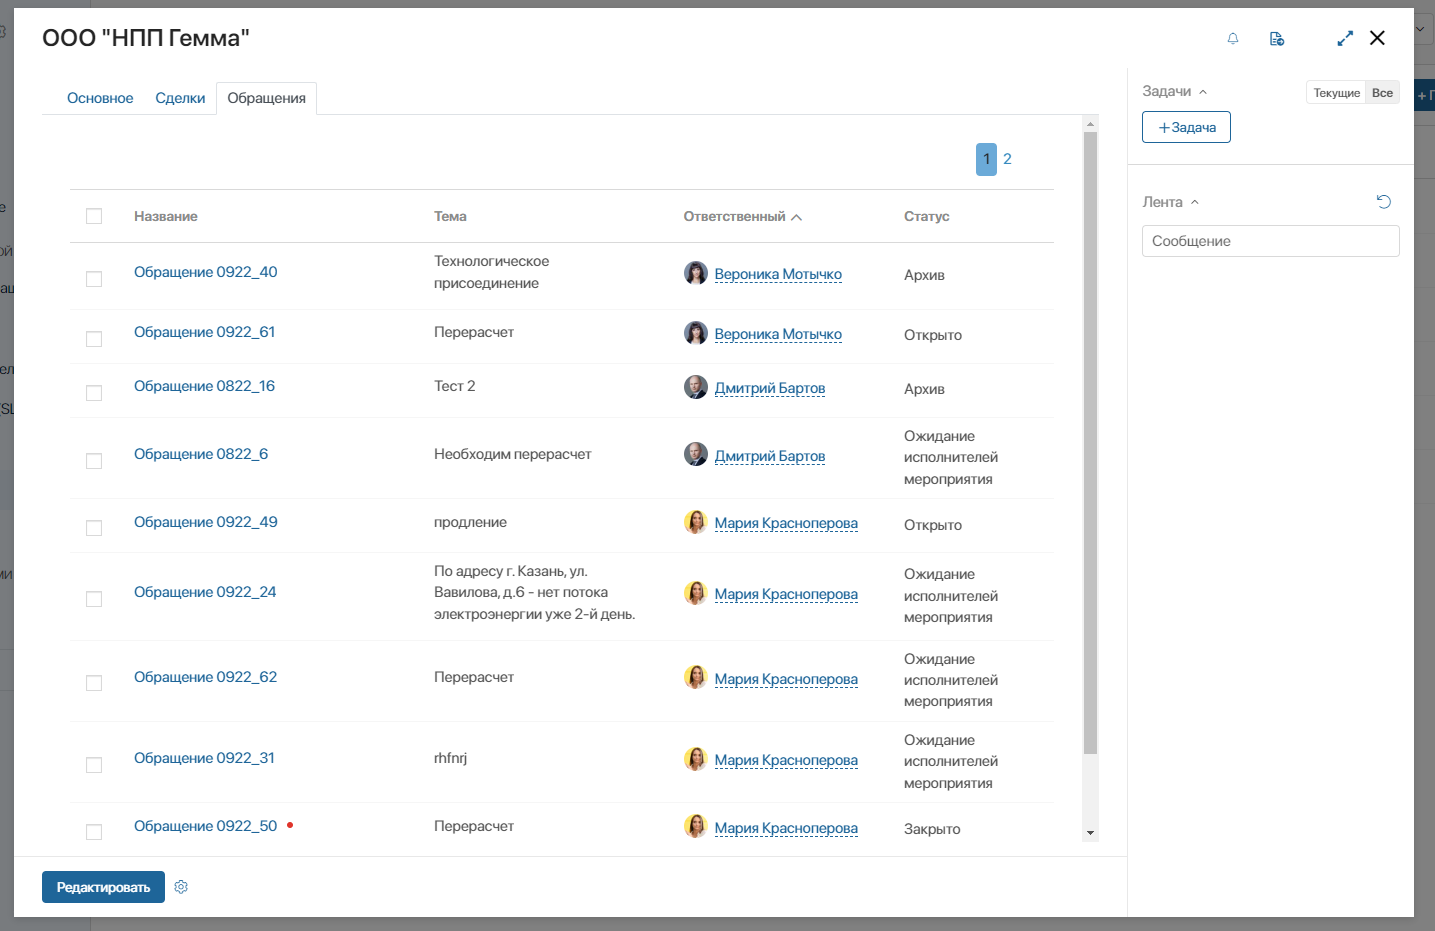Click the document settings icon in header

[1277, 39]
